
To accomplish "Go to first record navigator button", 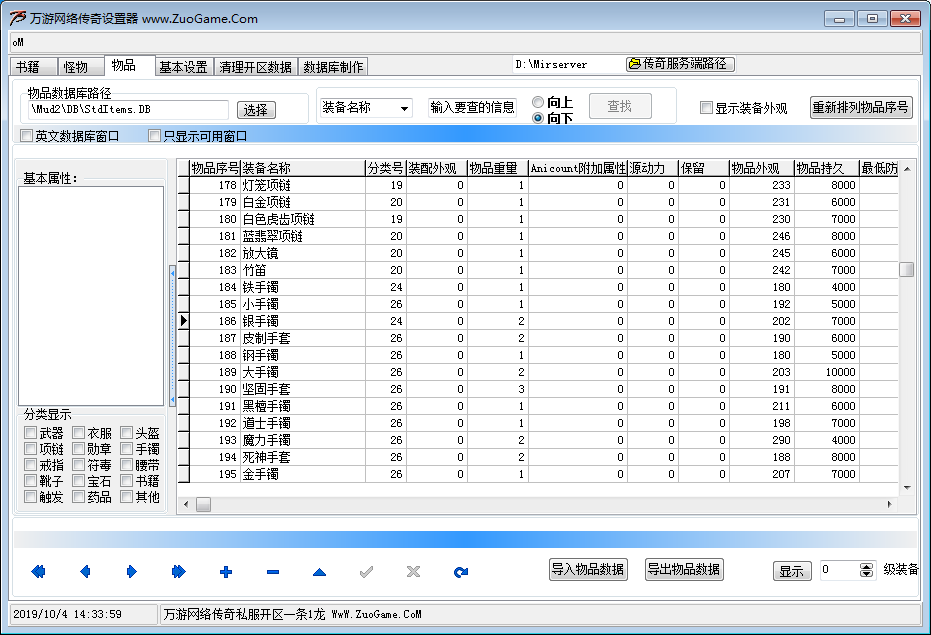I will [x=38, y=572].
